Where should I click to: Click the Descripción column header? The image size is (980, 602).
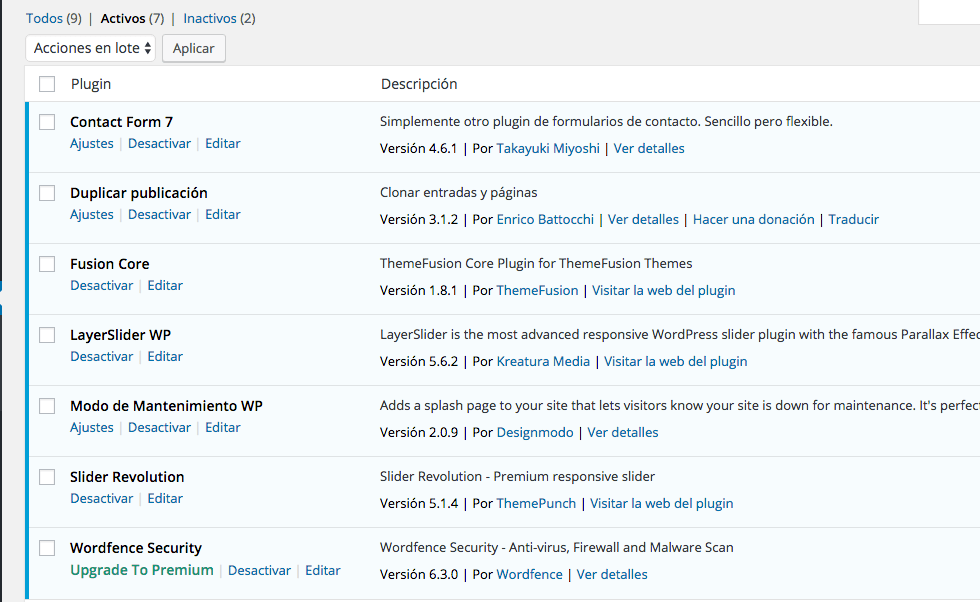point(419,84)
